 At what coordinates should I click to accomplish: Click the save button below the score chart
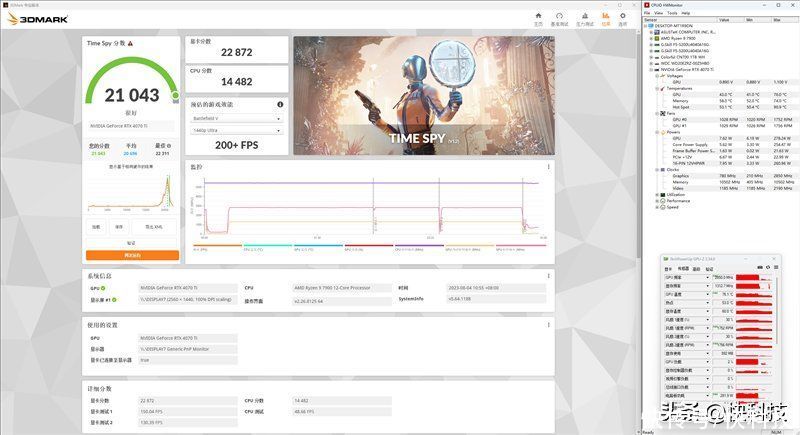[x=119, y=227]
